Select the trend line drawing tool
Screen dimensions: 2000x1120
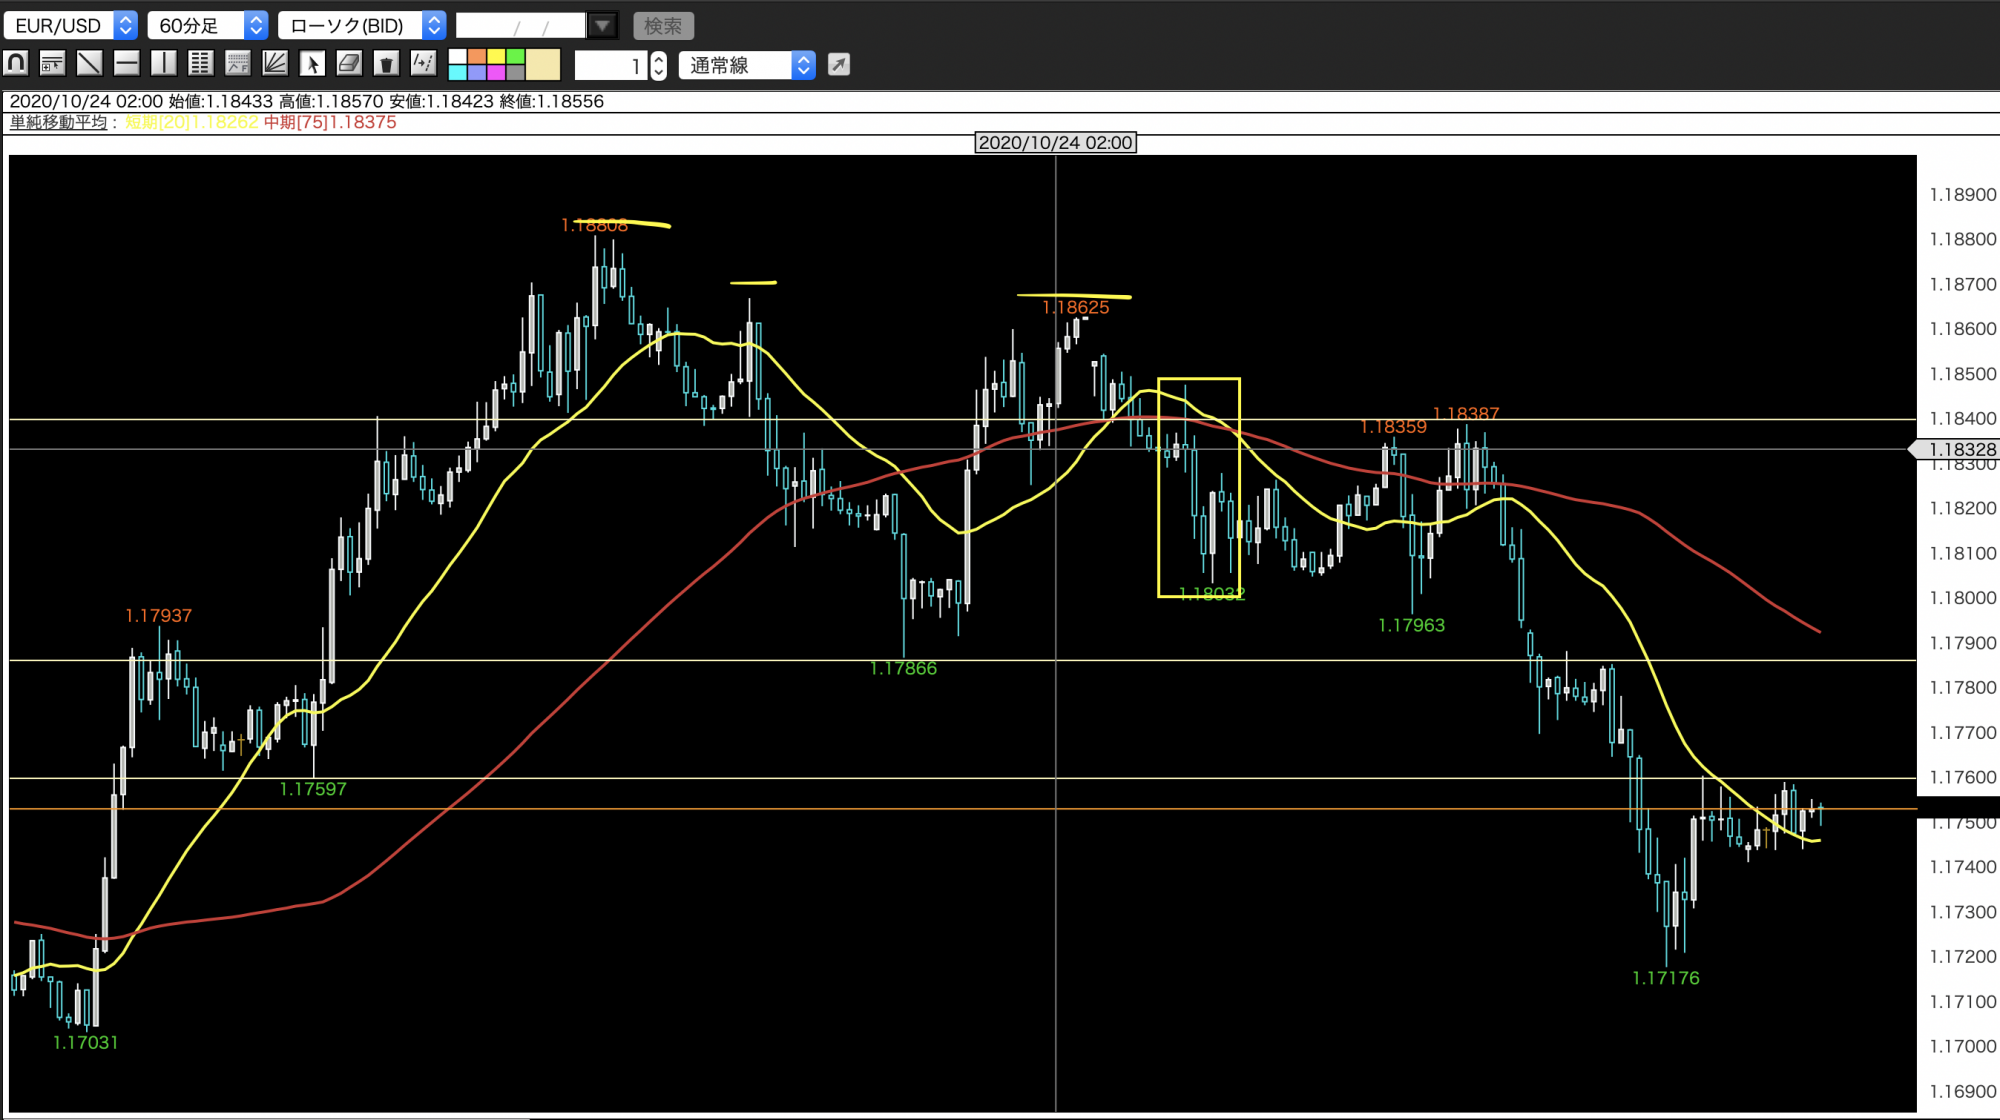[89, 64]
